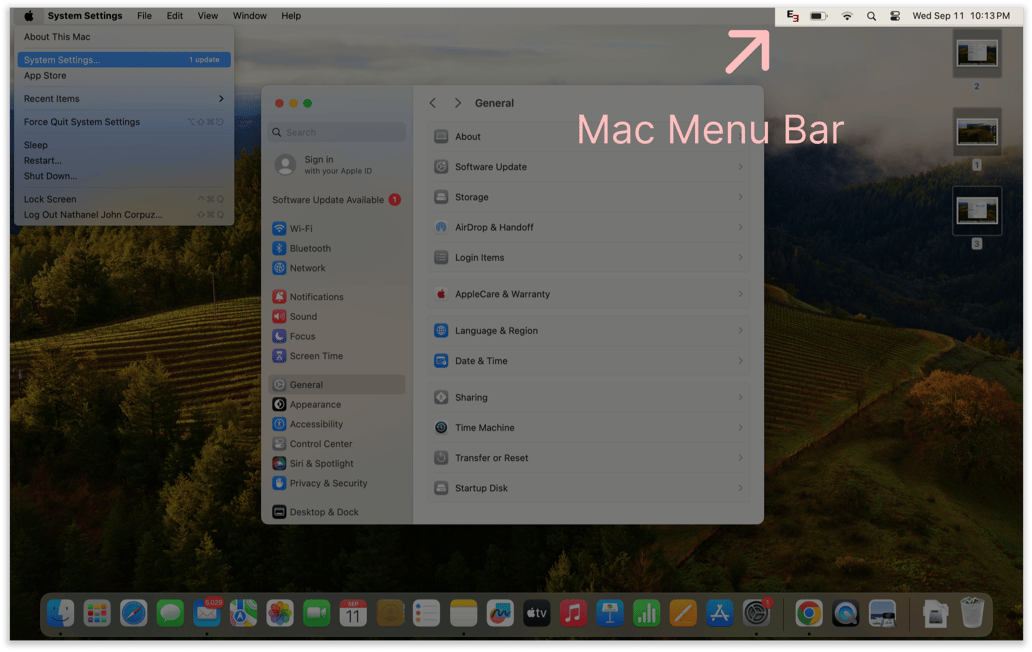Click the Spotlight search magnifier icon
Screen dimensions: 1032x652
click(x=871, y=16)
